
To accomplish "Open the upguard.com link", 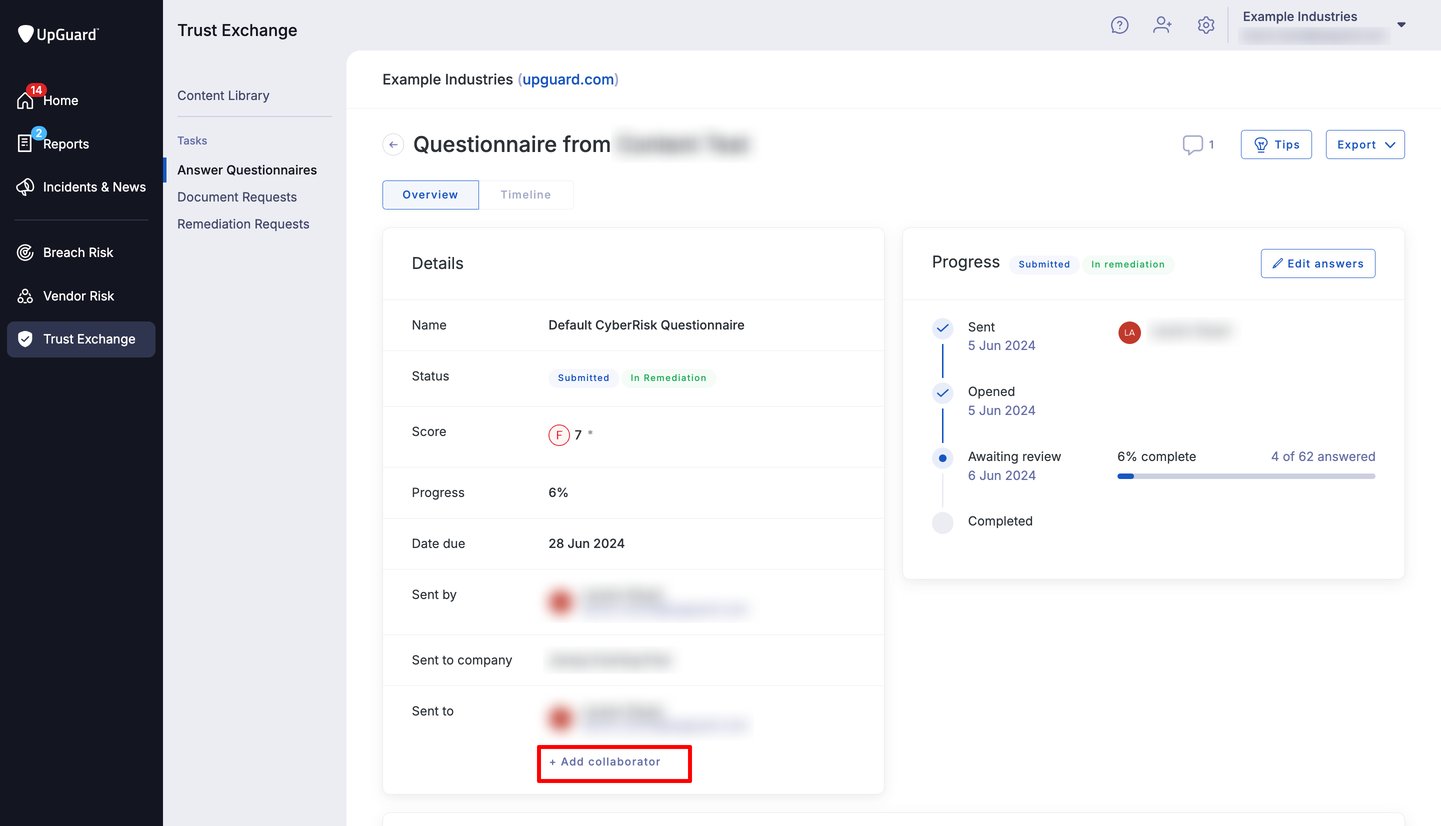I will pyautogui.click(x=568, y=80).
